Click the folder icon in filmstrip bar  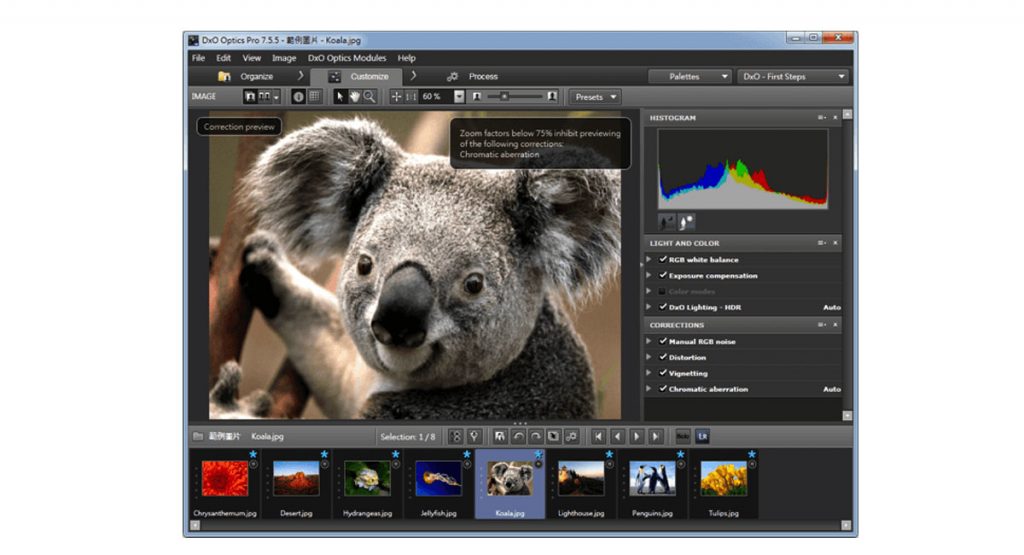[197, 436]
